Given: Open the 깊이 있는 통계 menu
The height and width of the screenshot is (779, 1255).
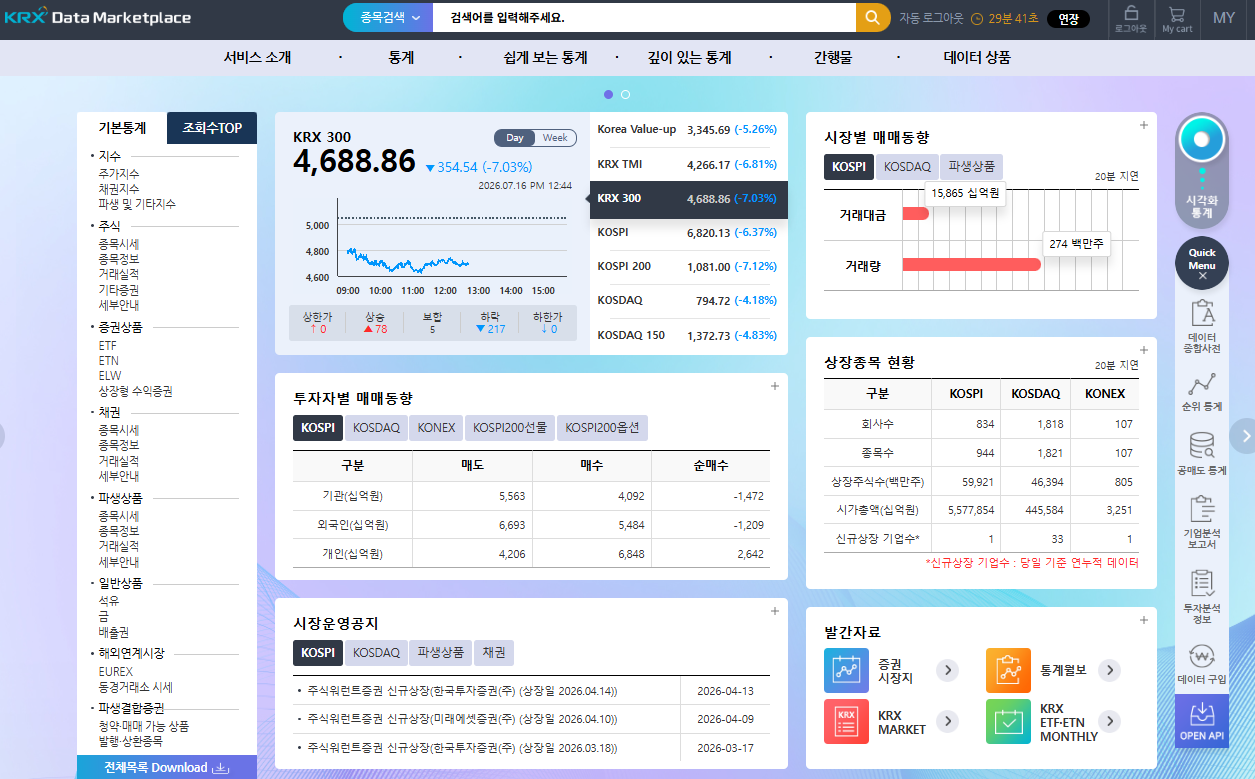Looking at the screenshot, I should tap(688, 57).
